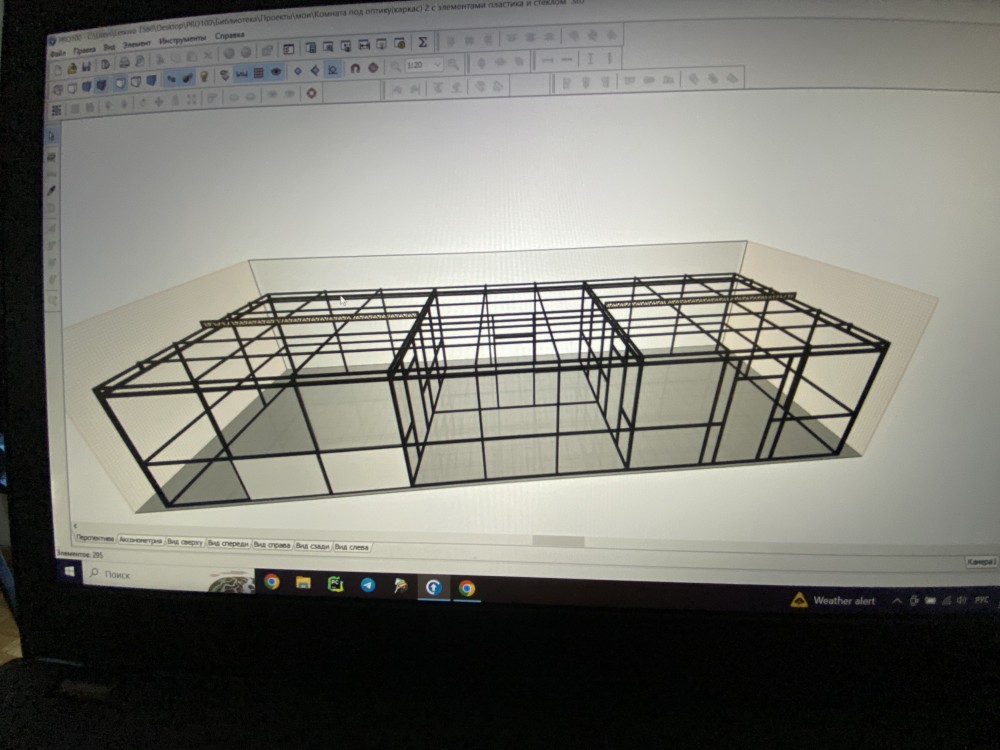Switch to the Вид сверху tab
Screen dimensions: 1000x750
185,542
